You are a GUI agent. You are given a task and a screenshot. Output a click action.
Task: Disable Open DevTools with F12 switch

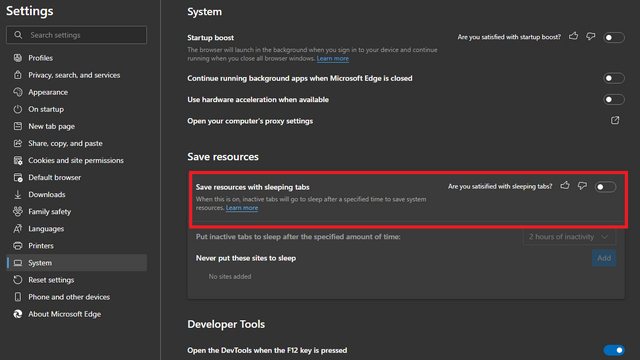tap(613, 350)
